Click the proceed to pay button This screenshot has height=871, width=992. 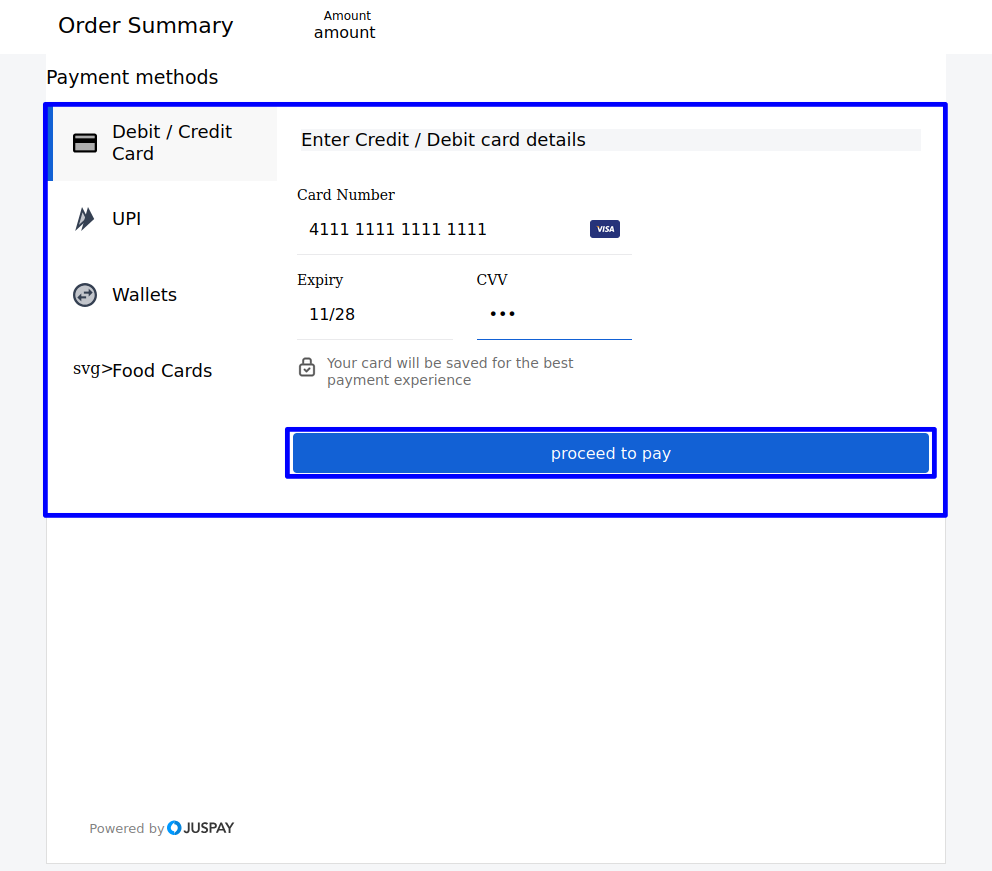coord(611,454)
